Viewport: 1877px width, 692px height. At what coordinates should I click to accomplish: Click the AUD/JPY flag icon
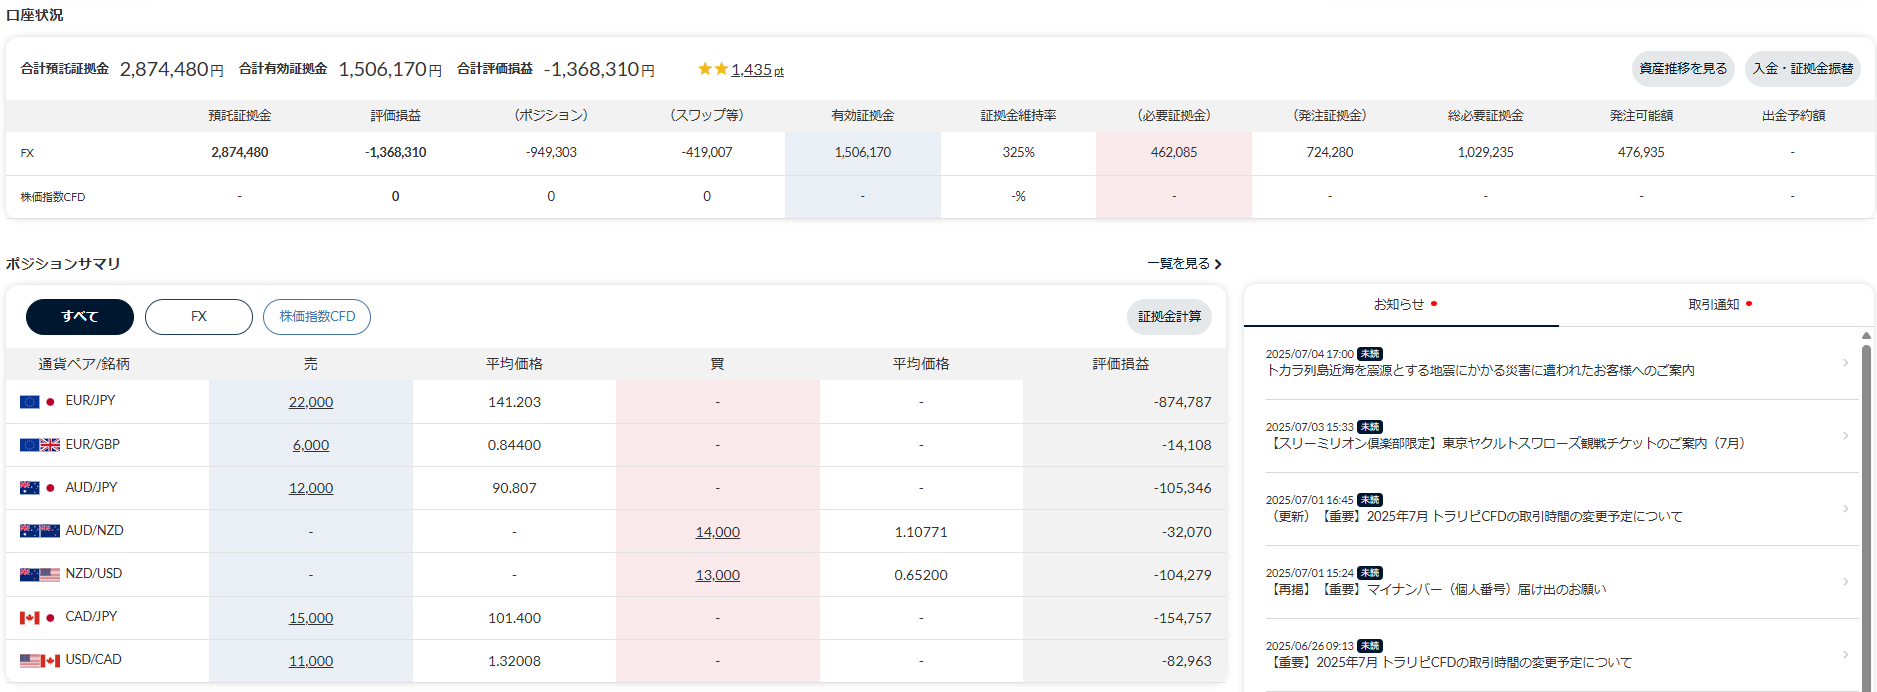(39, 488)
